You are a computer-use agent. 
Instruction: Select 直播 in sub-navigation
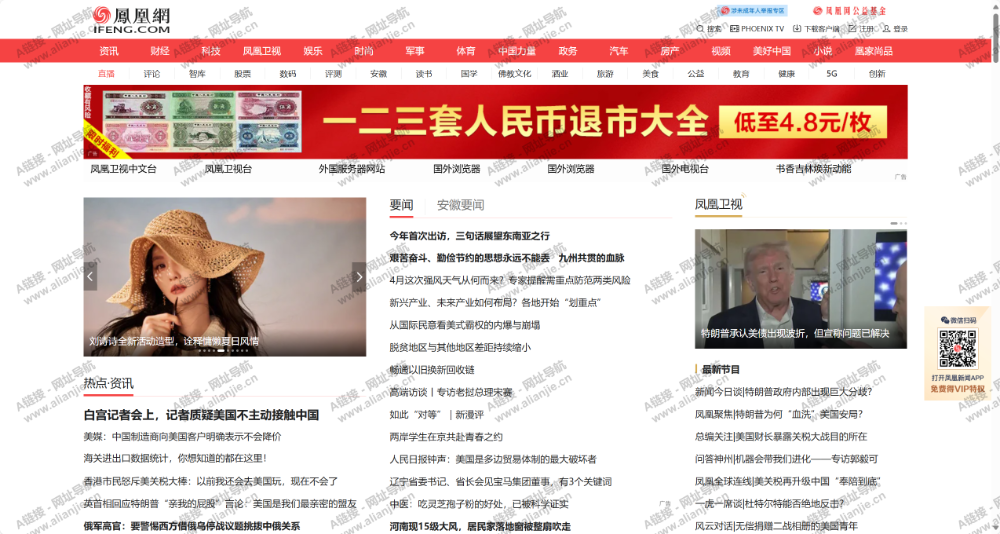(107, 73)
